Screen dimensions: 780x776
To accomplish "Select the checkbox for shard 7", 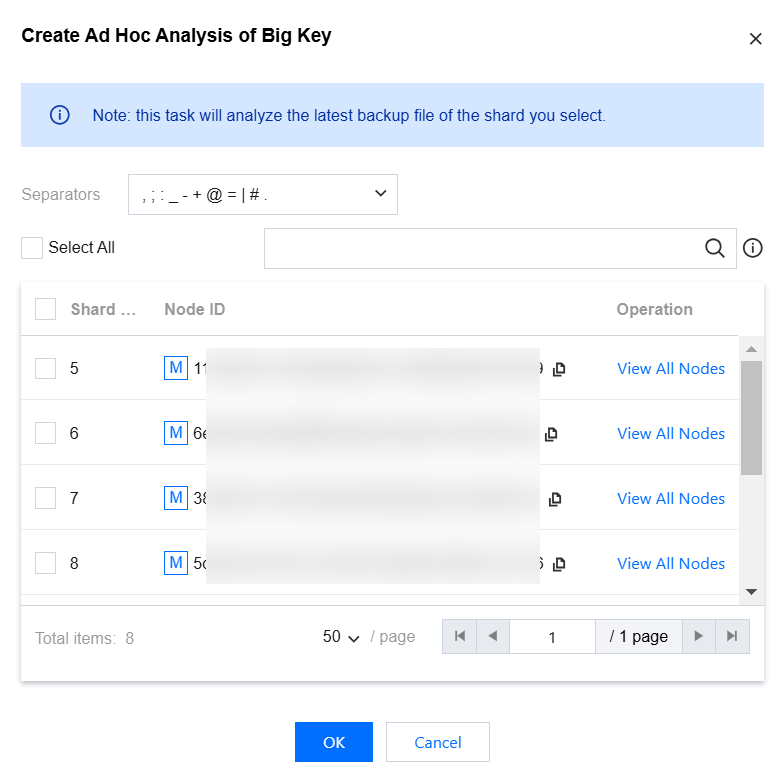I will pyautogui.click(x=46, y=499).
